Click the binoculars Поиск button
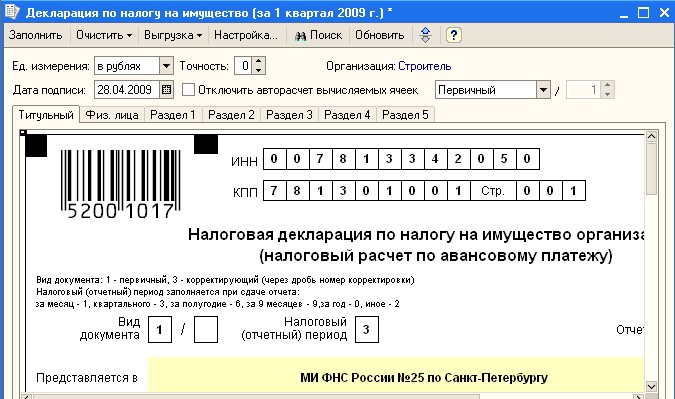Viewport: 675px width, 399px height. coord(319,35)
